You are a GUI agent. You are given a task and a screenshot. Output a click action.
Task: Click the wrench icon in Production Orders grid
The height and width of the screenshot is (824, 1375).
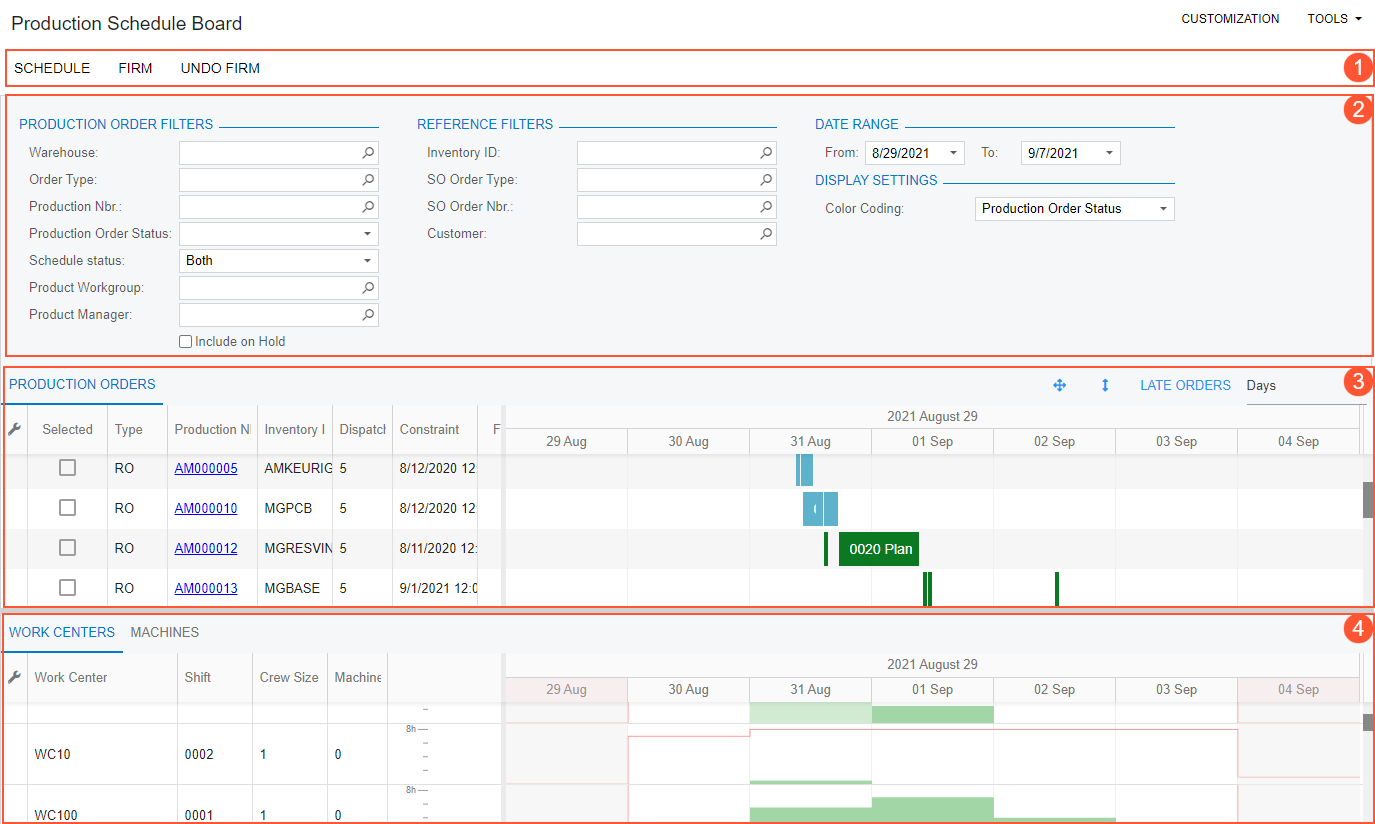[14, 429]
